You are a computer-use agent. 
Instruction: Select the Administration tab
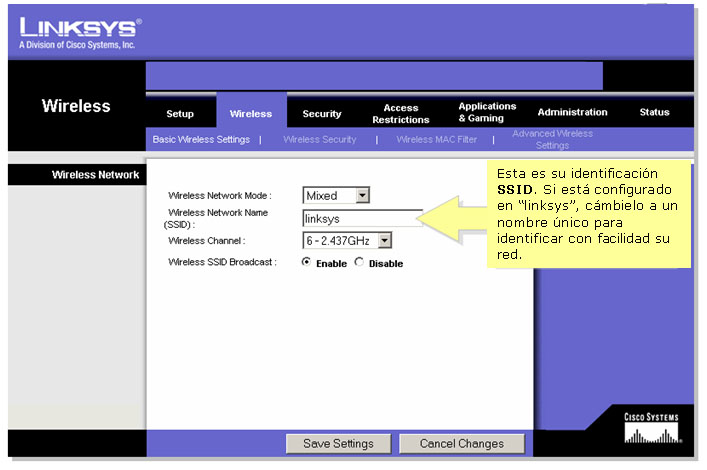click(x=572, y=112)
